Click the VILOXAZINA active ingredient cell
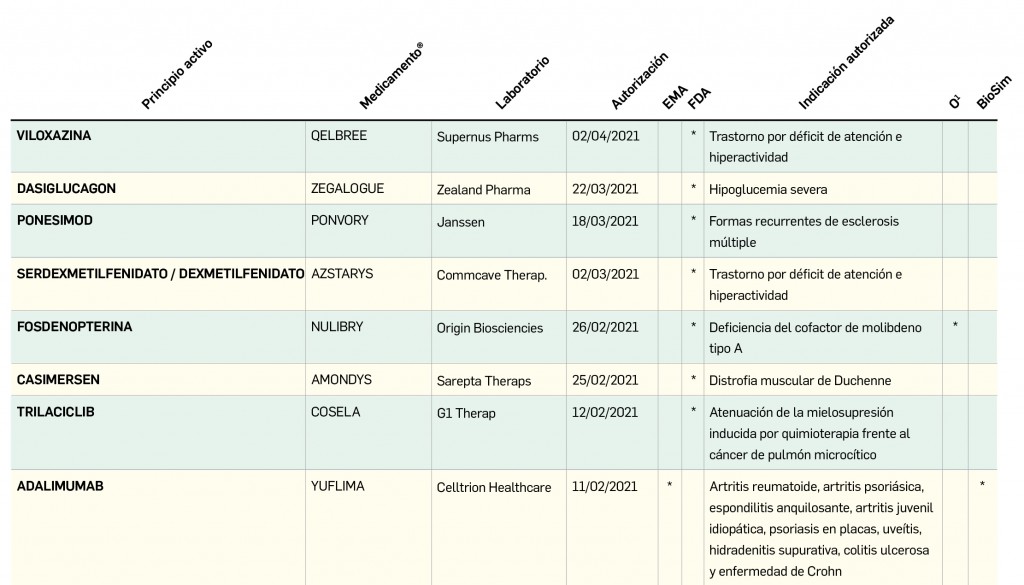Viewport: 1024px width, 585px height. [x=54, y=136]
